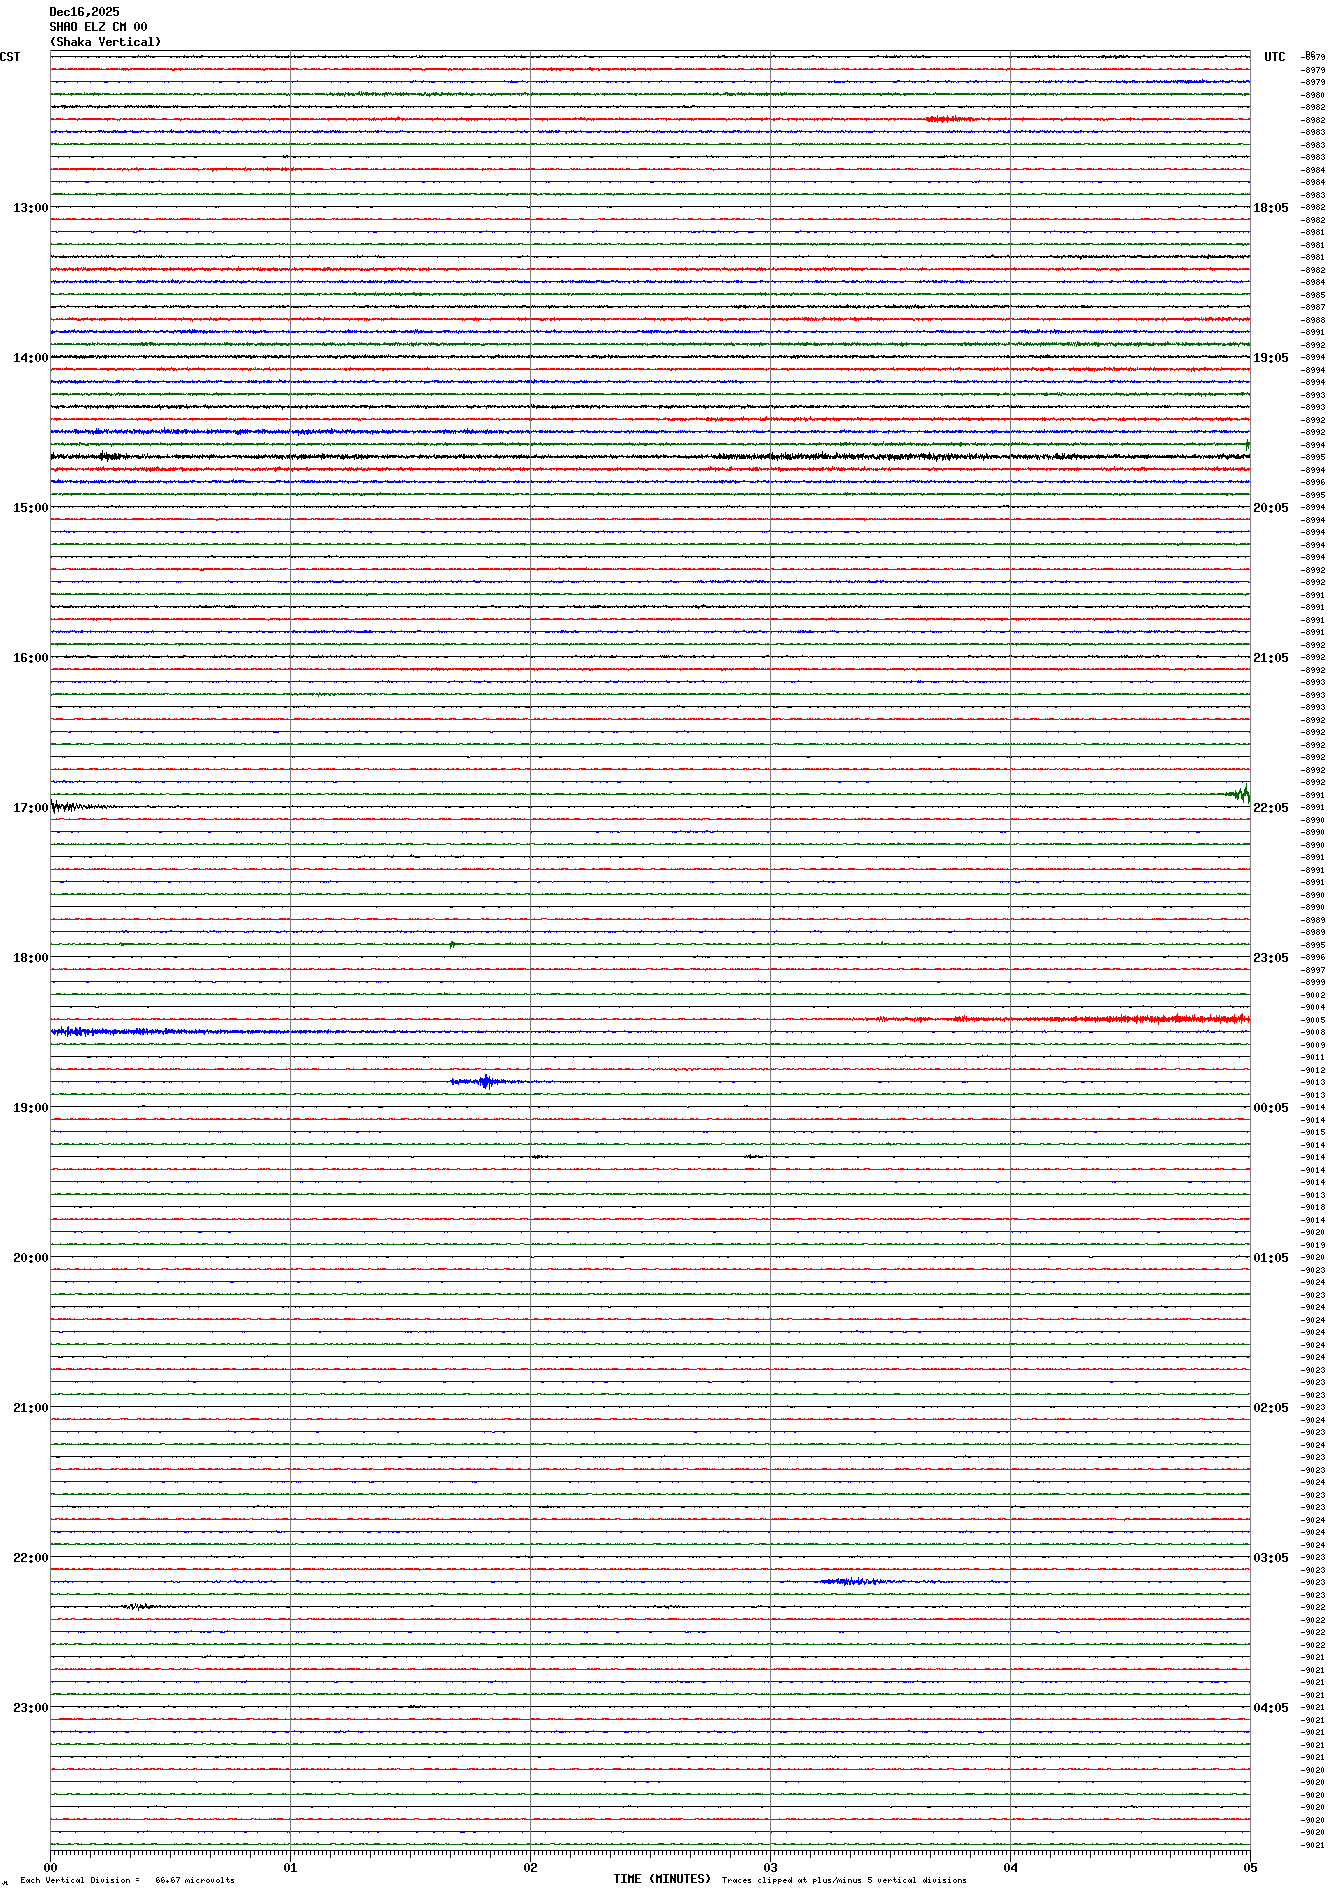The height and width of the screenshot is (1894, 1330).
Task: Click the Each Vertical Division scale note
Action: coord(127,1880)
